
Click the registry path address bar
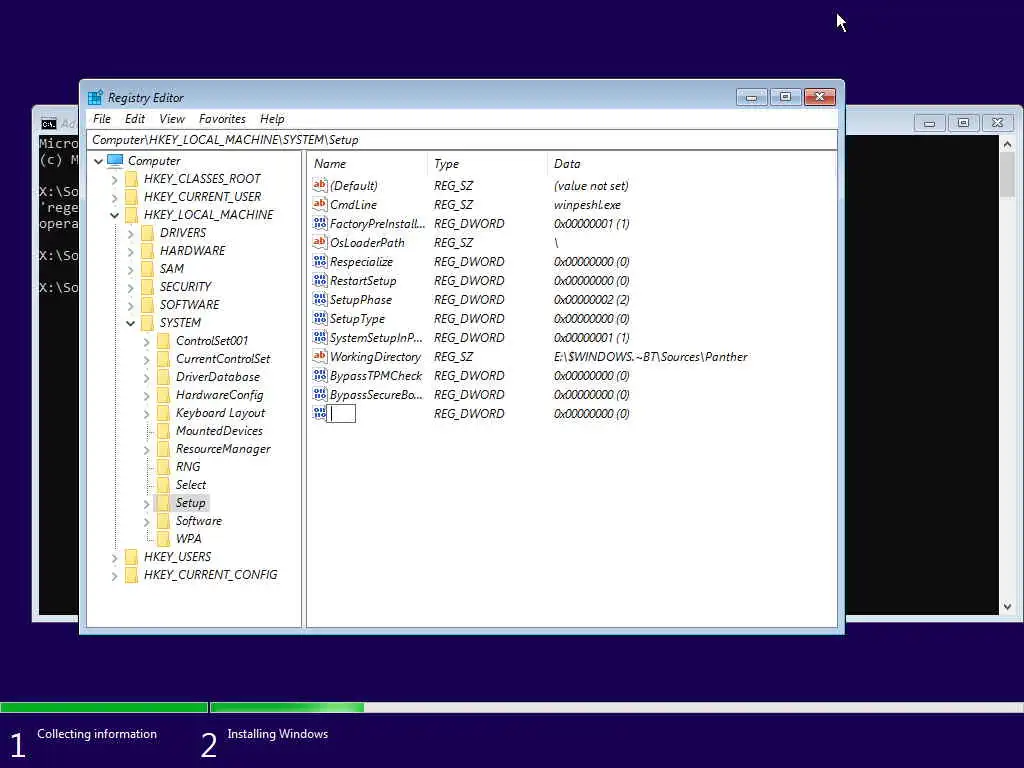(x=462, y=140)
